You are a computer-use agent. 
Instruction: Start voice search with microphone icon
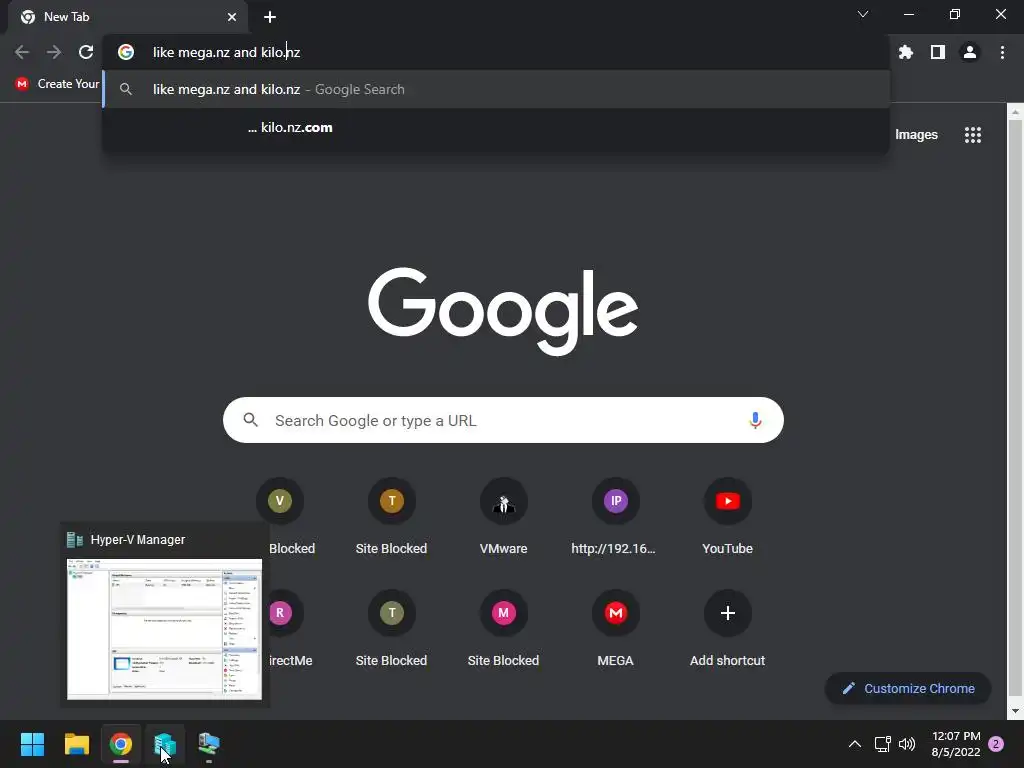pyautogui.click(x=755, y=420)
